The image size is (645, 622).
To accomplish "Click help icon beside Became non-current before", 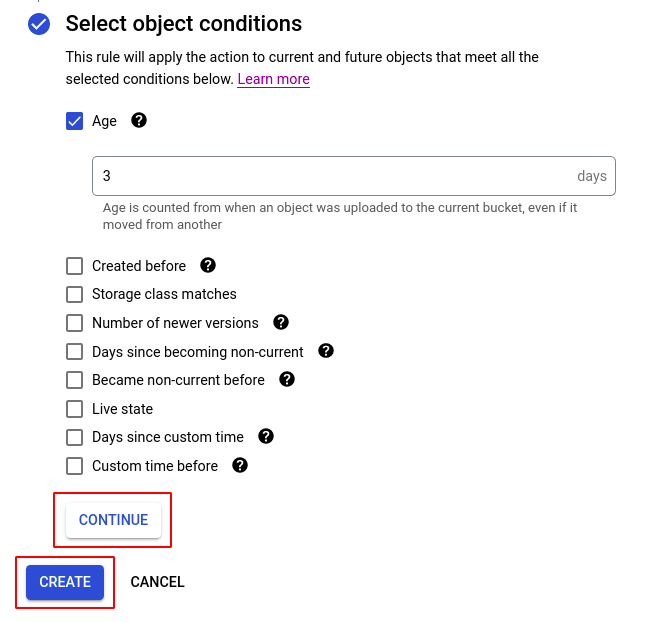I will coord(287,379).
